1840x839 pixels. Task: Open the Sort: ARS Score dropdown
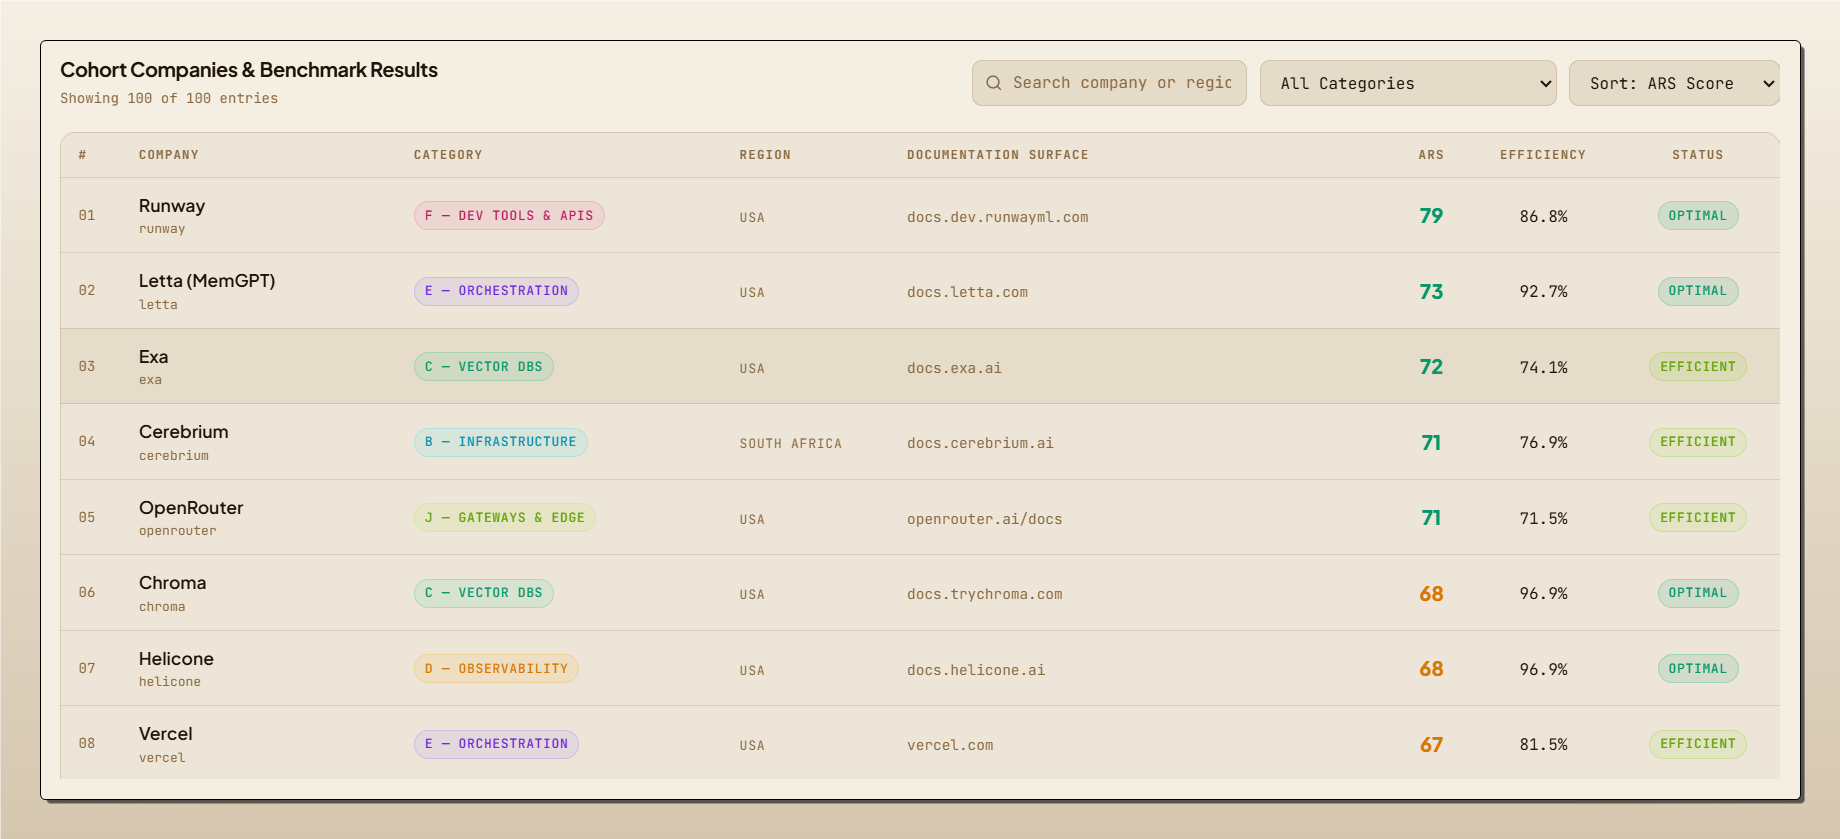pyautogui.click(x=1674, y=83)
